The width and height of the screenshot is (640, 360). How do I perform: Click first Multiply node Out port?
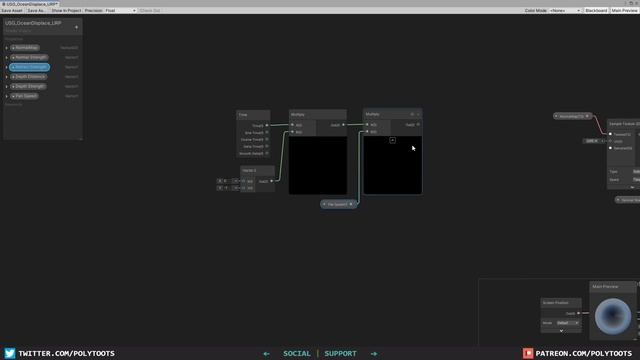(x=343, y=125)
